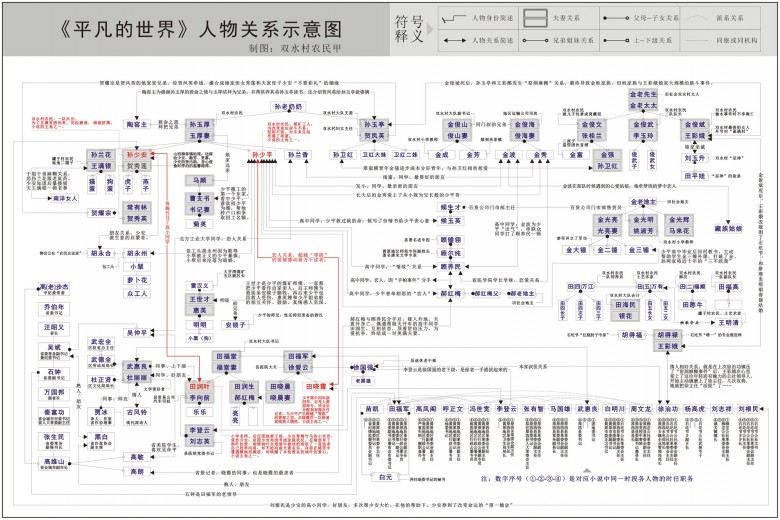This screenshot has width=780, height=520.
Task: Click the red 田润叶 character node
Action: 199,386
